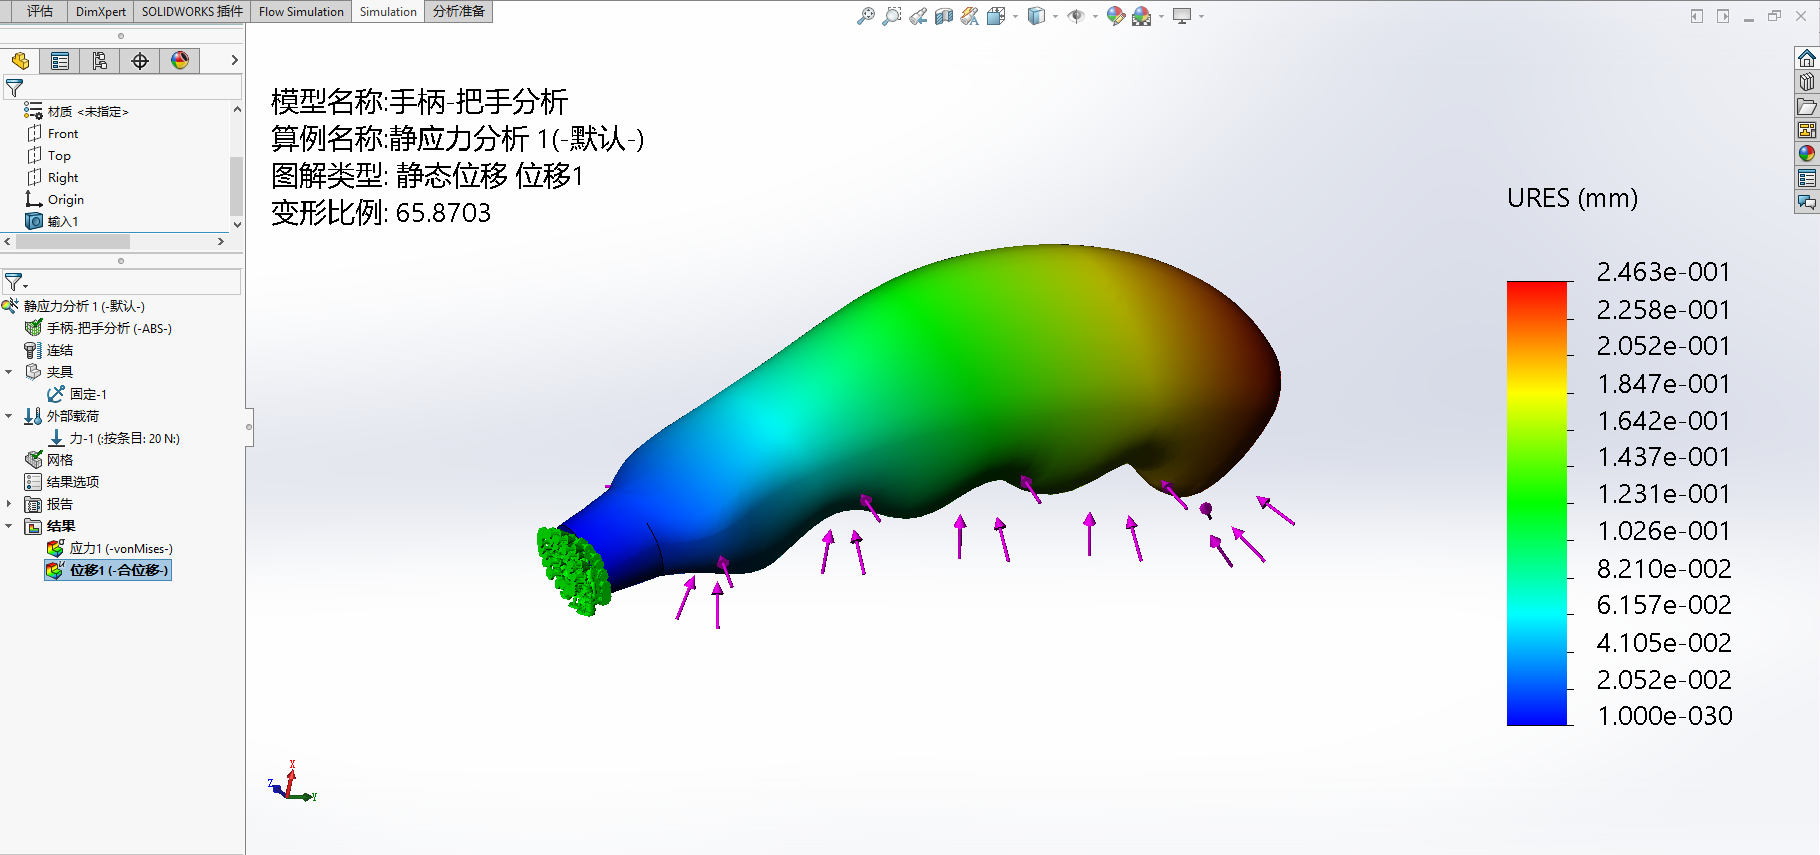Open the Design Library icon in the task pane
The height and width of the screenshot is (855, 1820).
(1806, 82)
